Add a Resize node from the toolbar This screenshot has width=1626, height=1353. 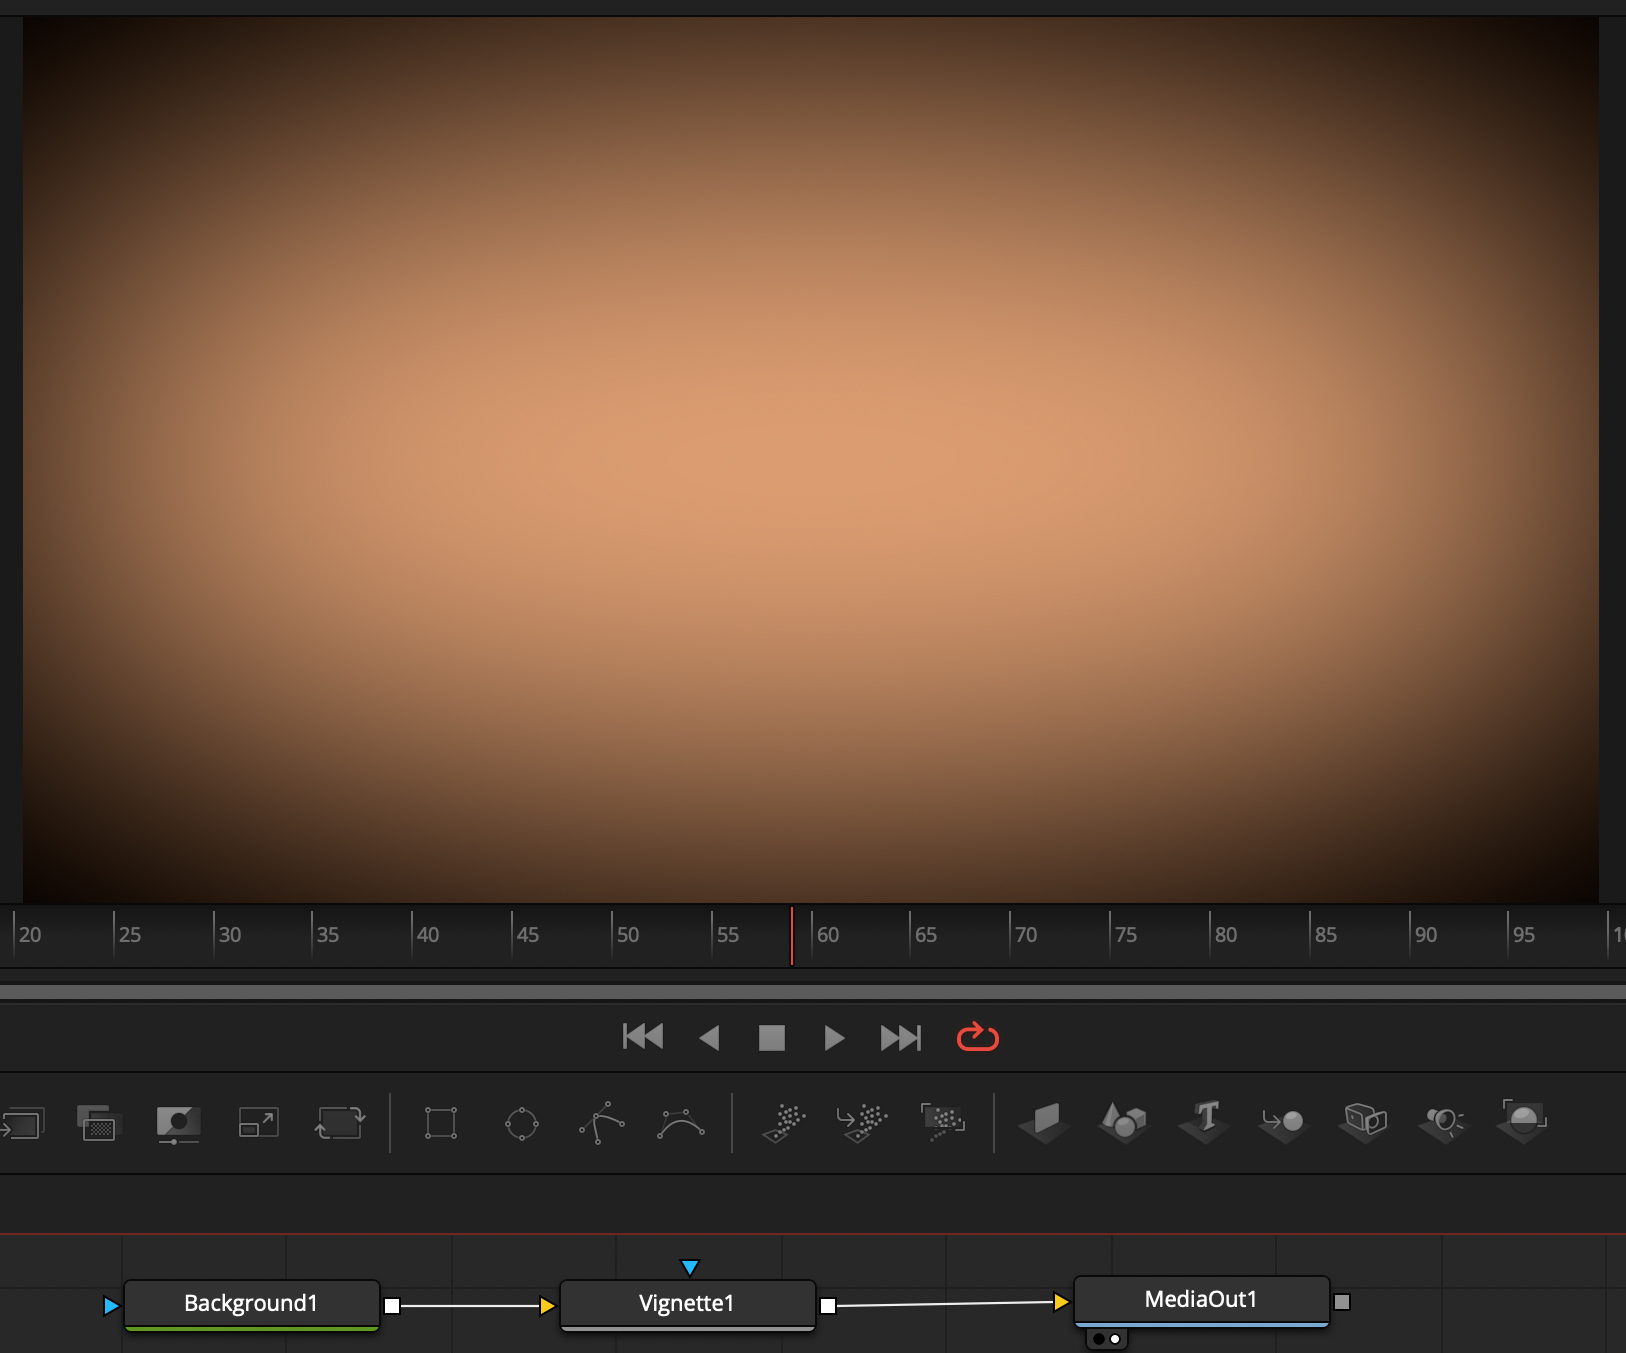(x=259, y=1123)
